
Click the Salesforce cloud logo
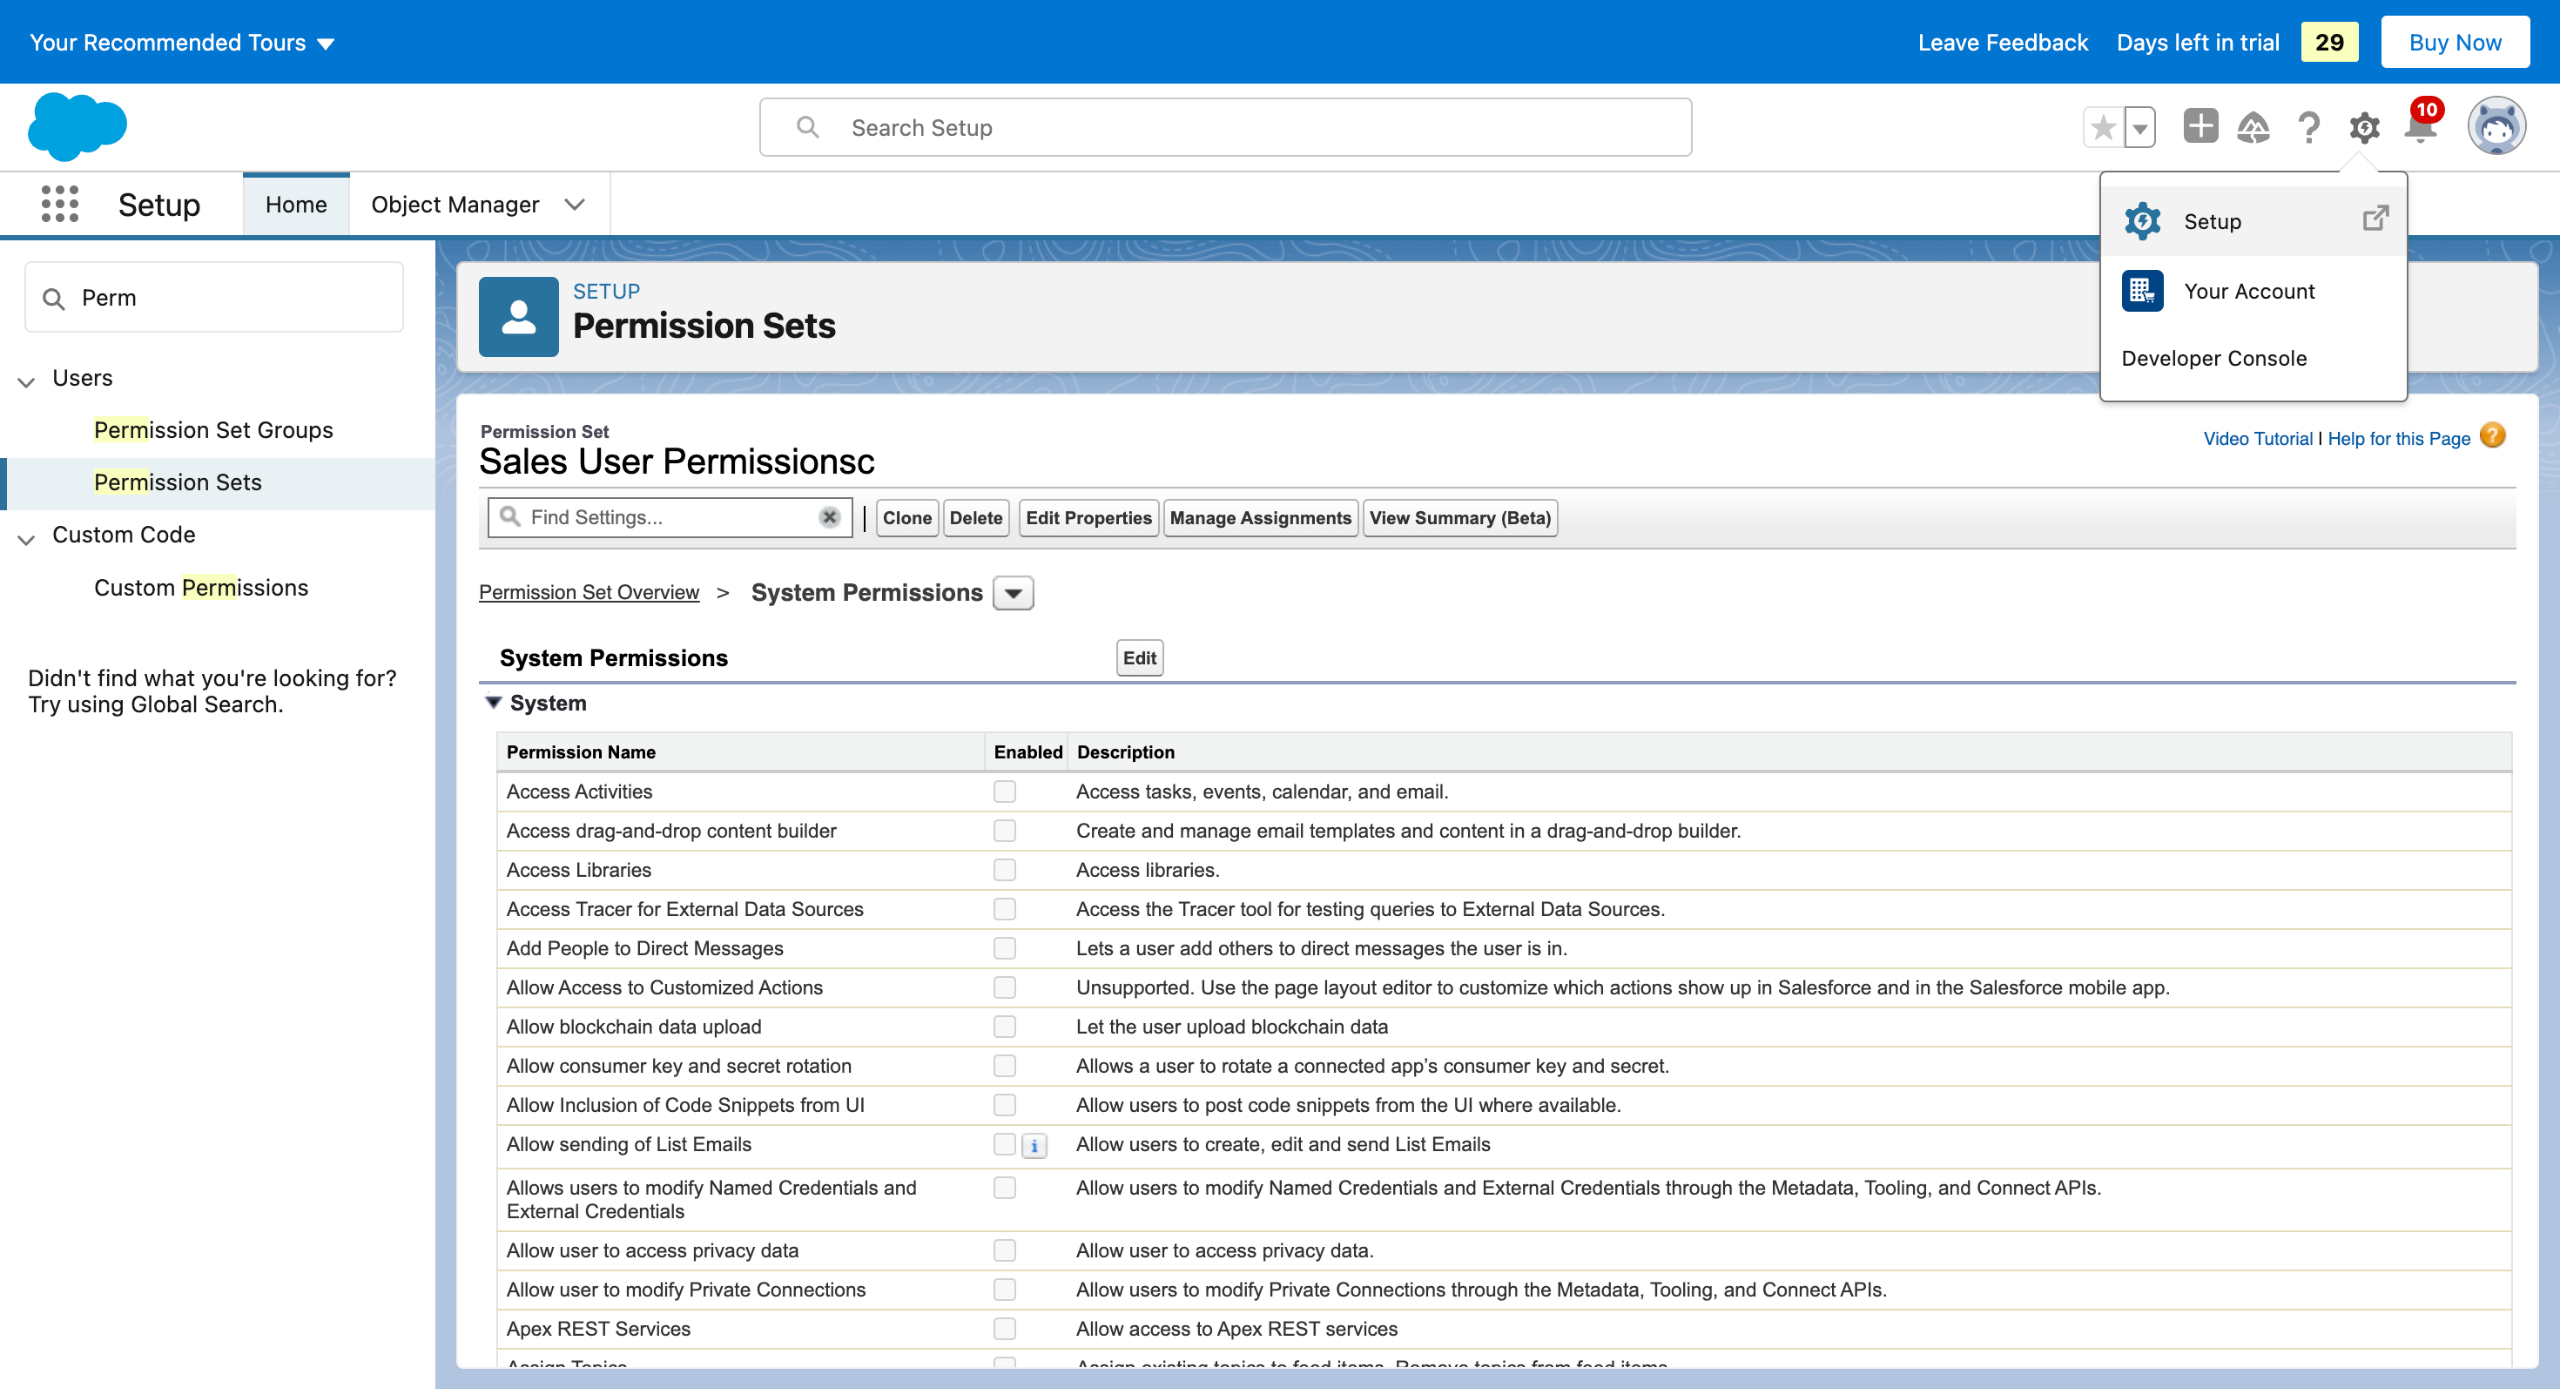pyautogui.click(x=77, y=127)
